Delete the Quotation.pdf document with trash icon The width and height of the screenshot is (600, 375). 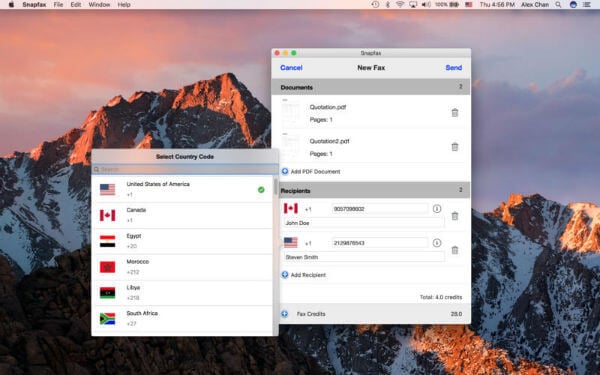pyautogui.click(x=455, y=113)
